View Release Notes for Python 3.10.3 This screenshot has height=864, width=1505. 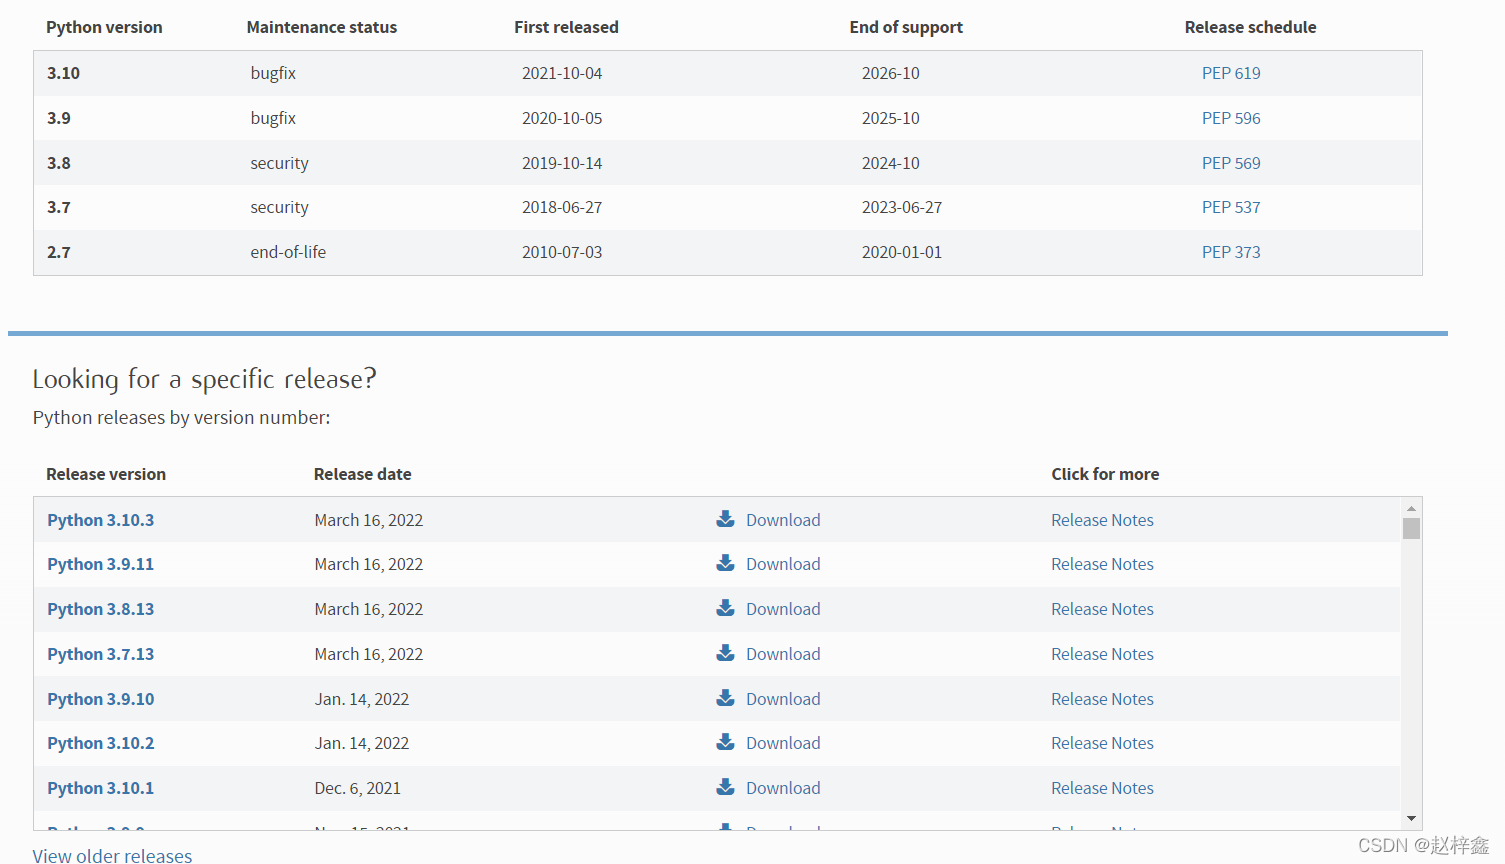point(1102,520)
